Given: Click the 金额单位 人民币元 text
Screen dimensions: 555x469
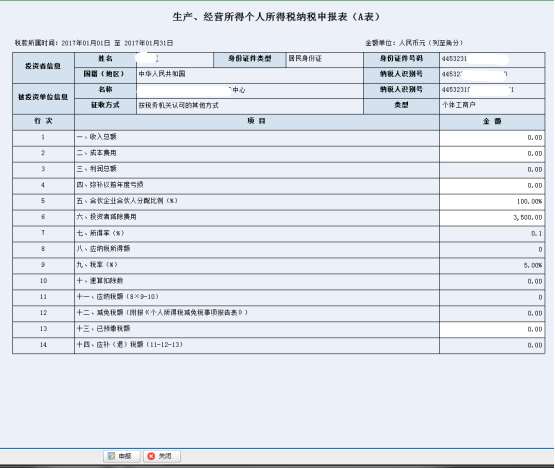Looking at the screenshot, I should 414,43.
